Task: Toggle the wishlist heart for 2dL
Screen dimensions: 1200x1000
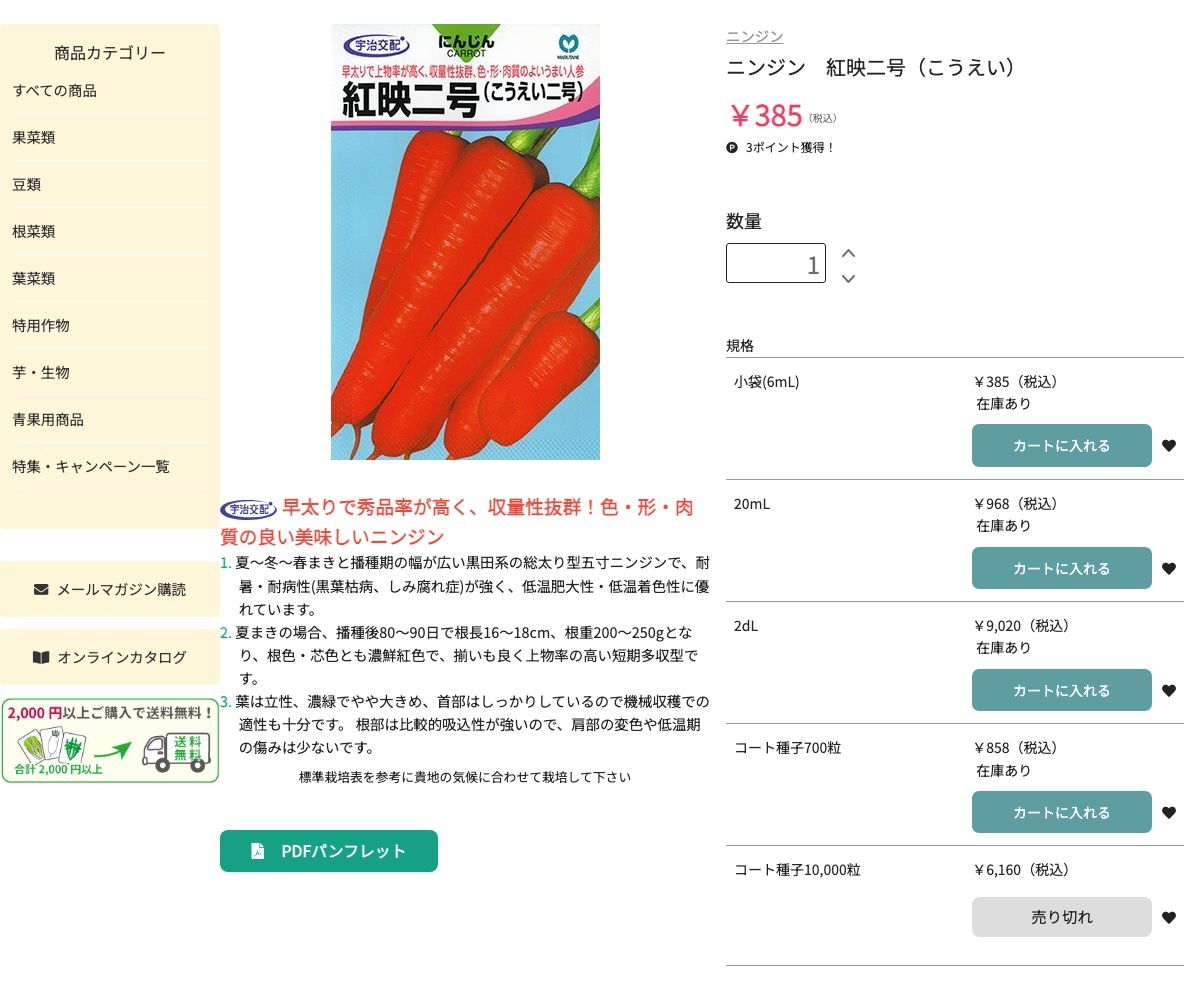Action: pos(1168,691)
